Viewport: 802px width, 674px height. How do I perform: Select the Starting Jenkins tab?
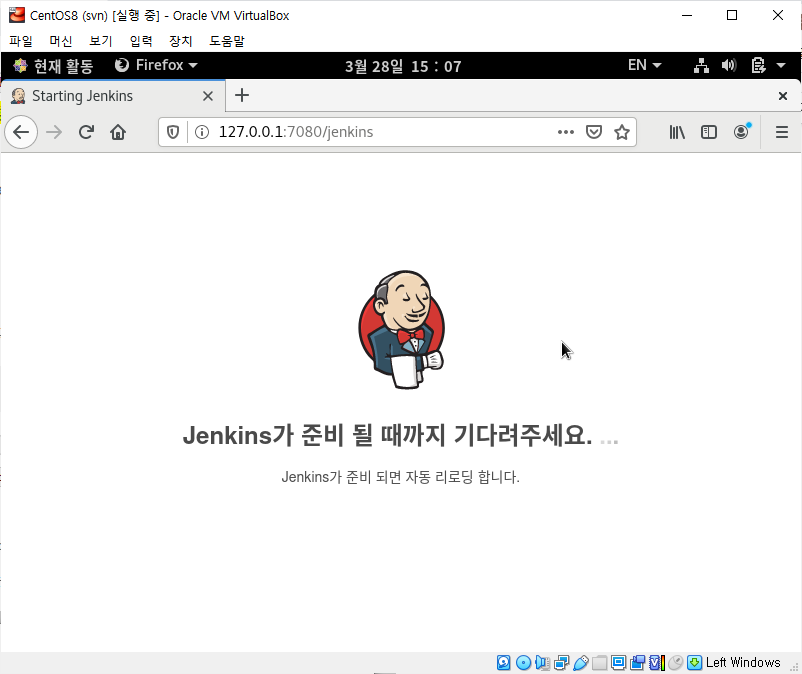pyautogui.click(x=113, y=96)
